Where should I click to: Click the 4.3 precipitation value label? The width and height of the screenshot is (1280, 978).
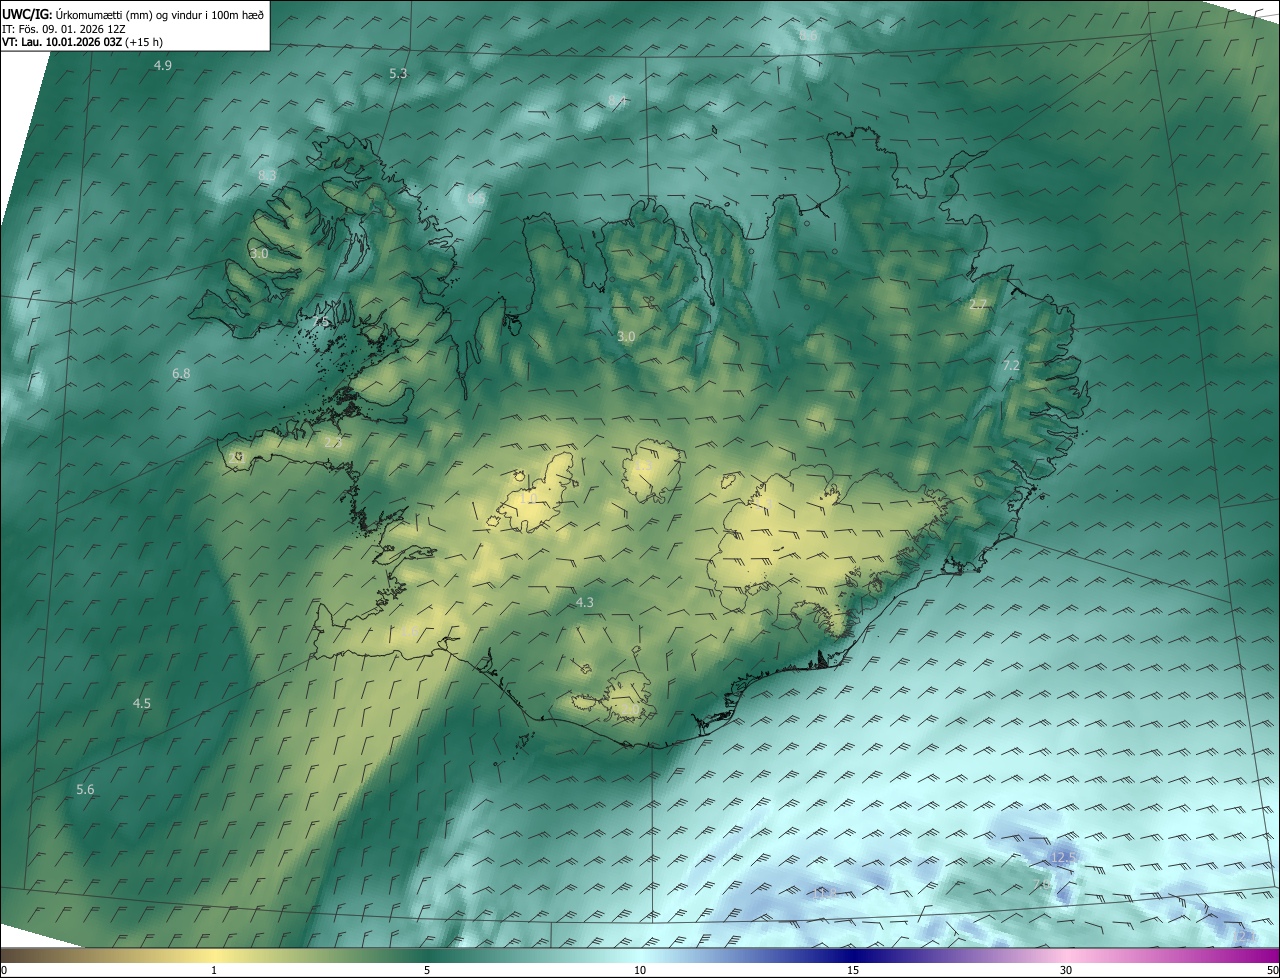click(585, 602)
